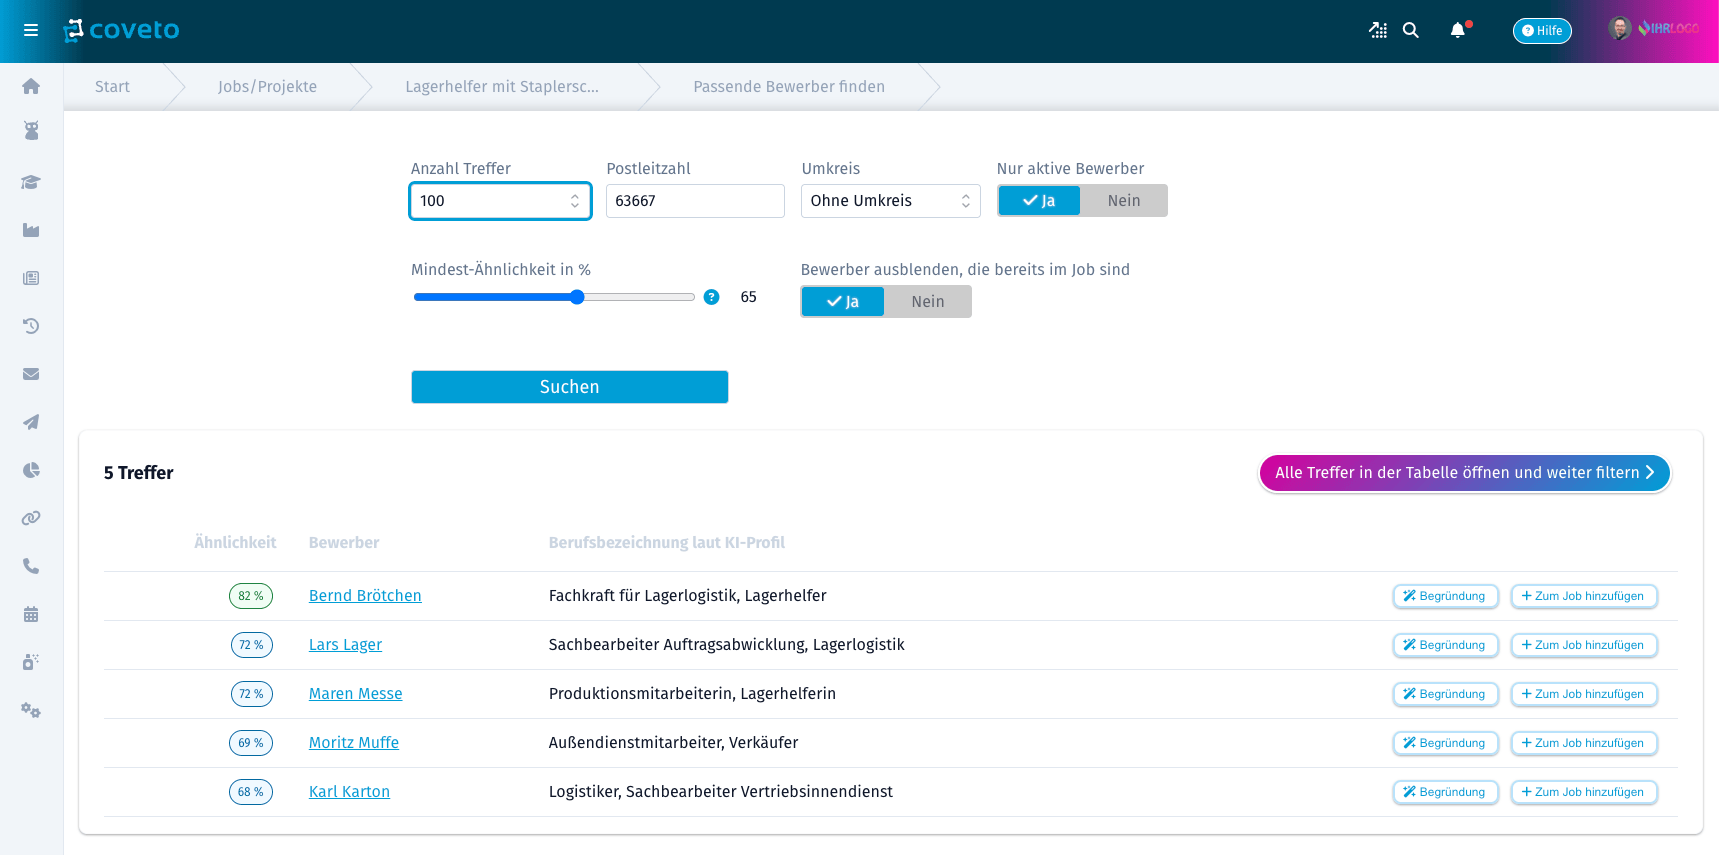
Task: Click the Suchen button
Action: pos(569,387)
